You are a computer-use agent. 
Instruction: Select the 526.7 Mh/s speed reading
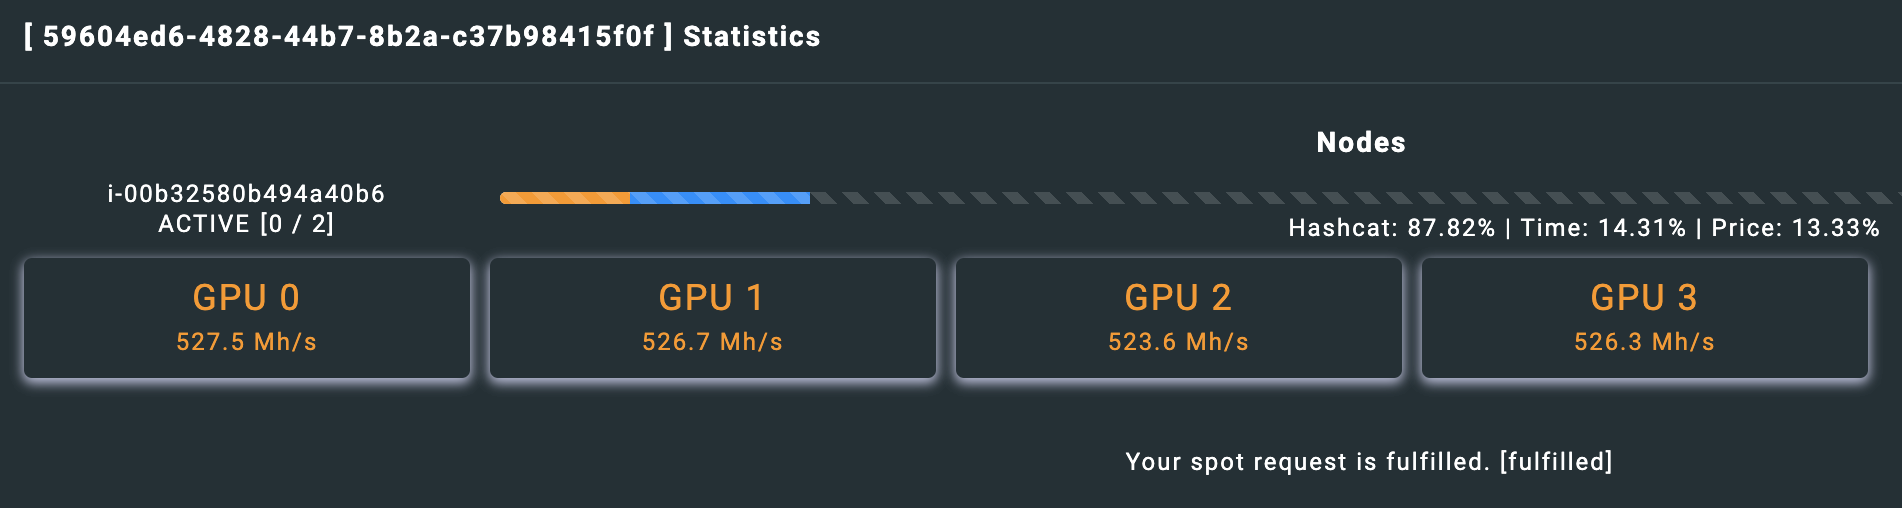(x=712, y=342)
